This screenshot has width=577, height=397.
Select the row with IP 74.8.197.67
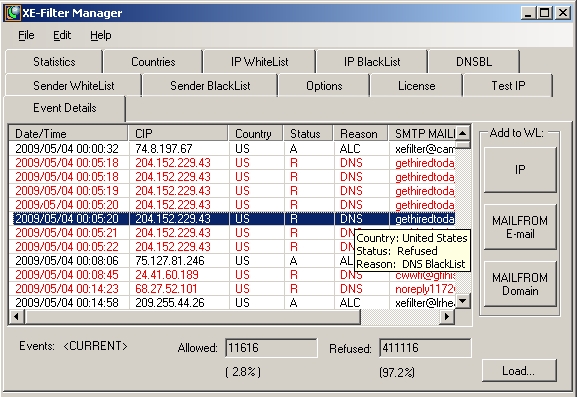232,149
